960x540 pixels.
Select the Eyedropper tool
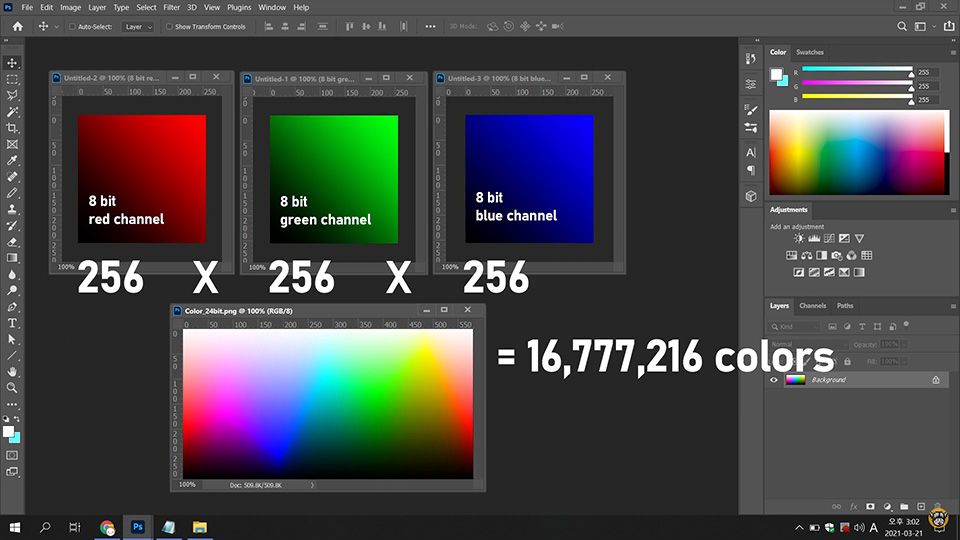[12, 160]
